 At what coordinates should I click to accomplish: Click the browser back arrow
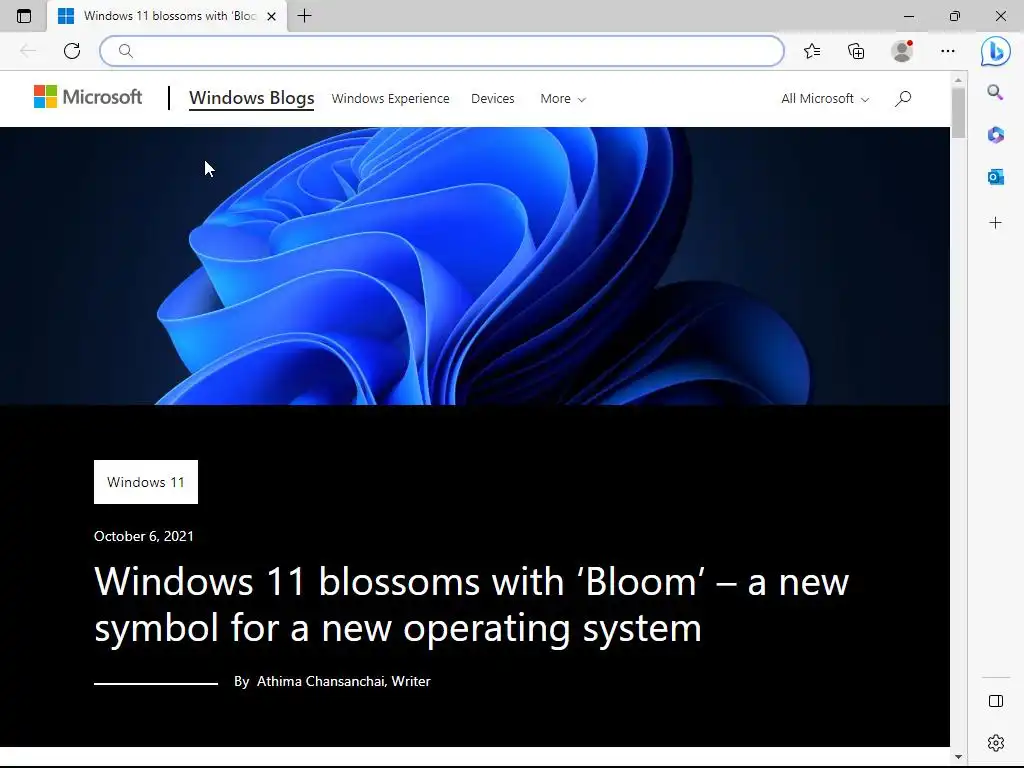(x=27, y=51)
